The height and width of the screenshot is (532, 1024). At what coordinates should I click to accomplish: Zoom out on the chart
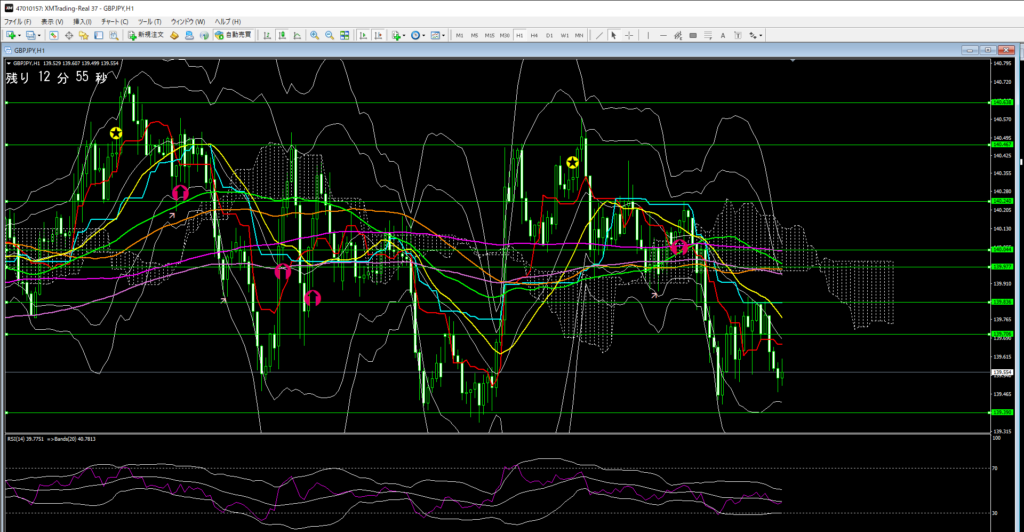click(330, 35)
